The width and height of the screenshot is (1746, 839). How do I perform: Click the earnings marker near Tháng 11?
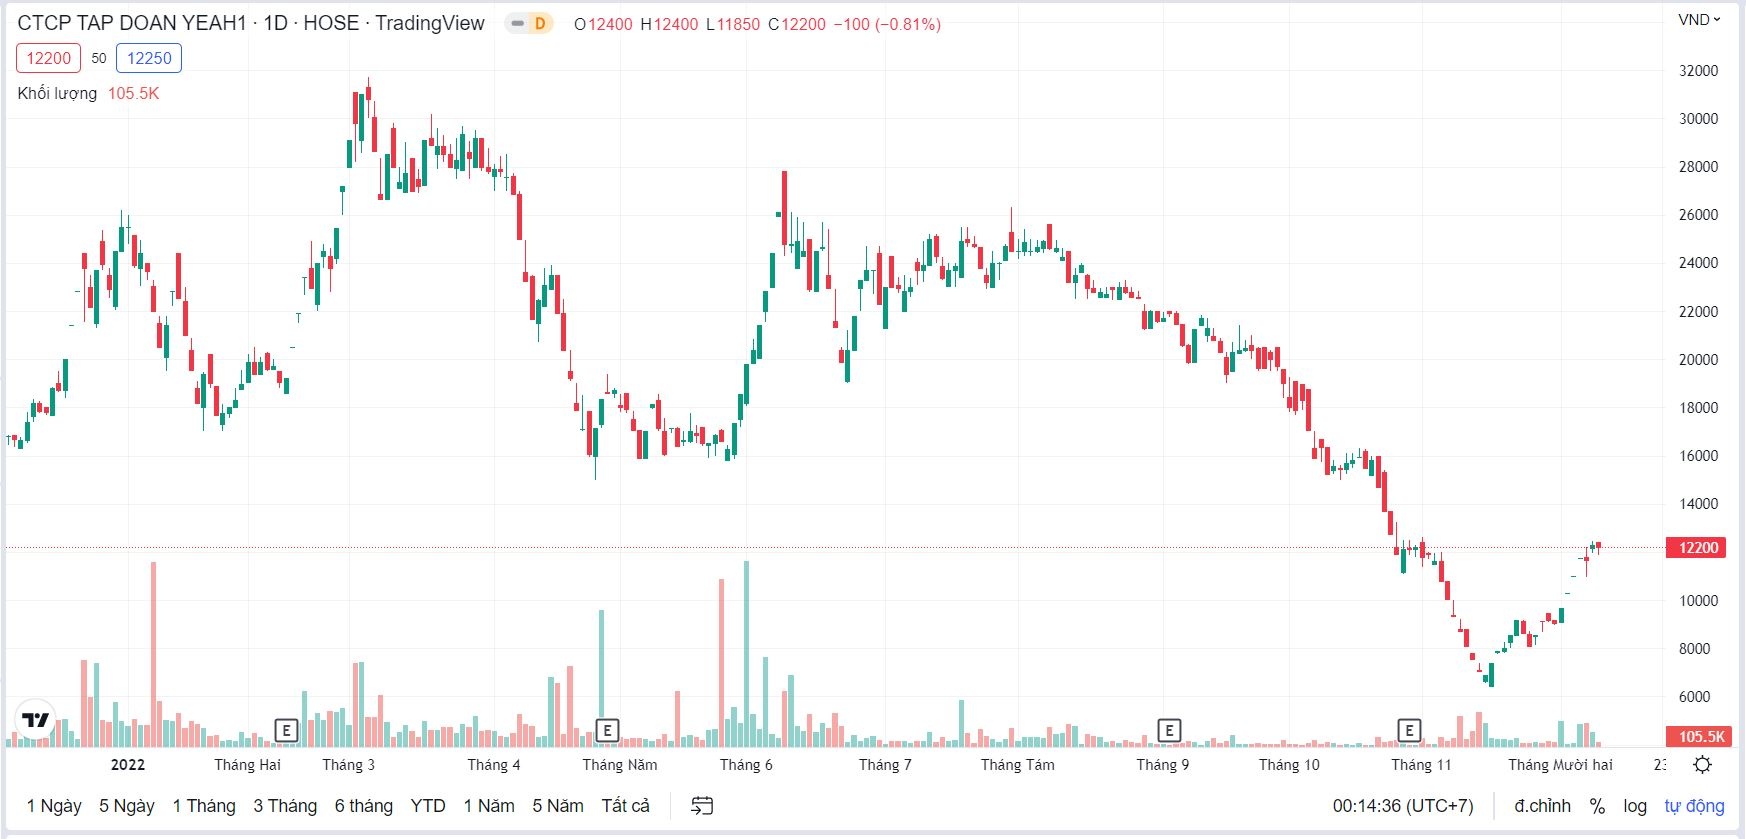(1409, 731)
